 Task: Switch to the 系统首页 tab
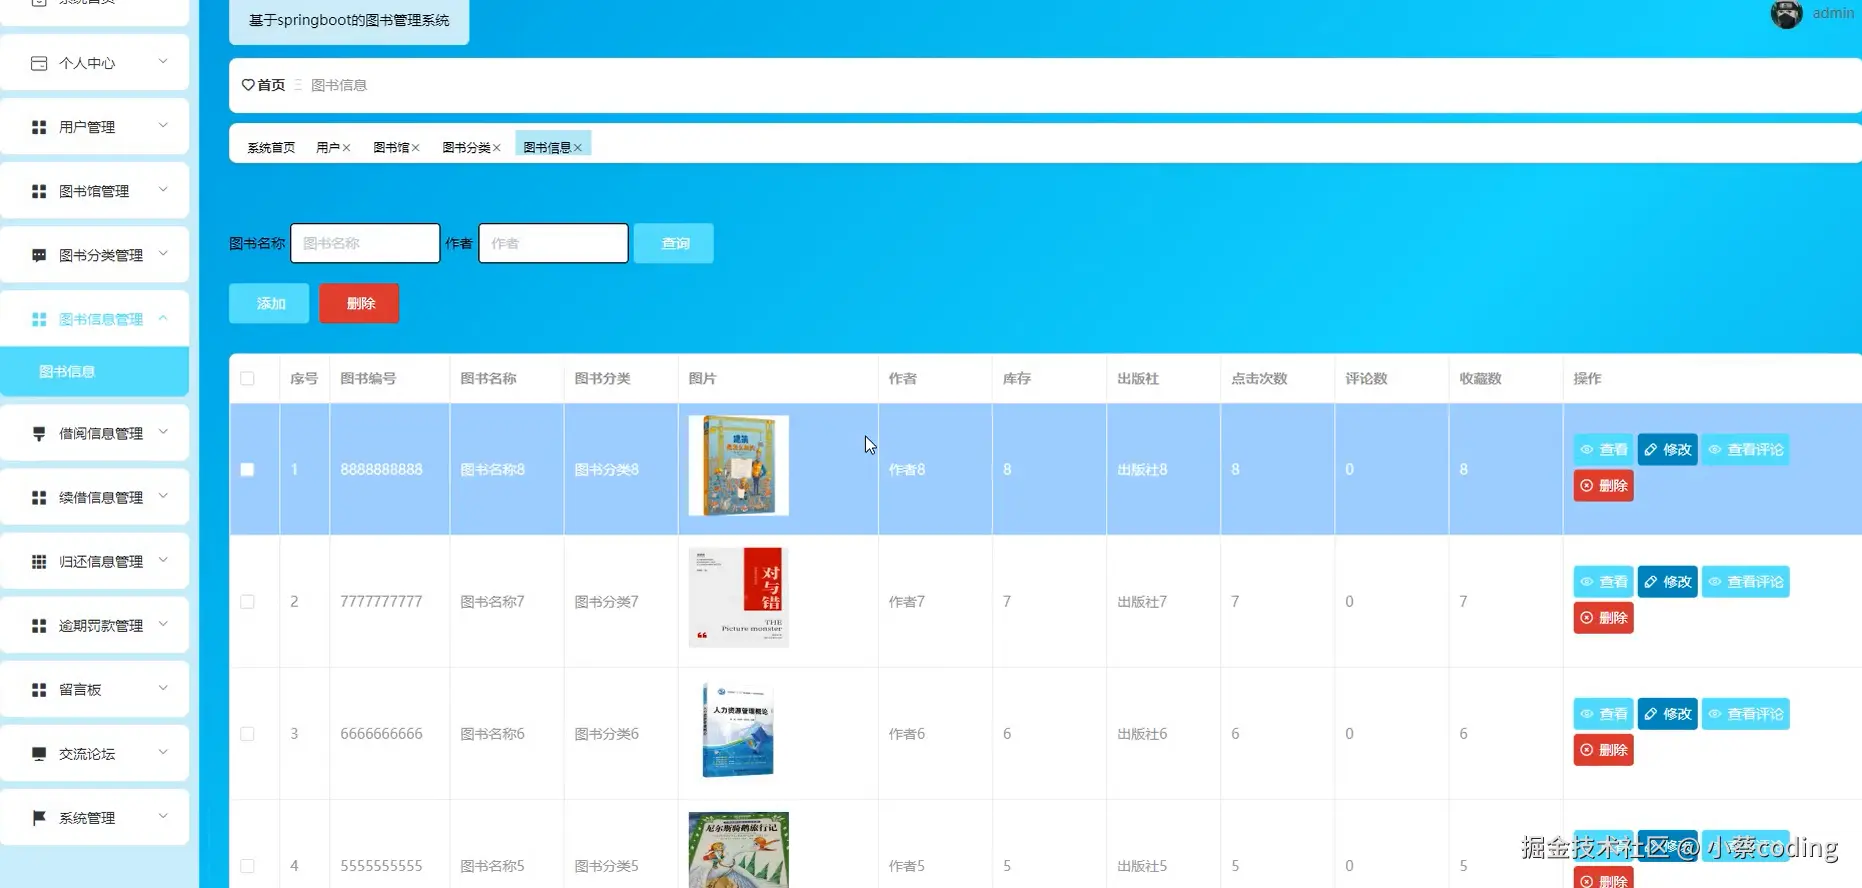coord(271,148)
